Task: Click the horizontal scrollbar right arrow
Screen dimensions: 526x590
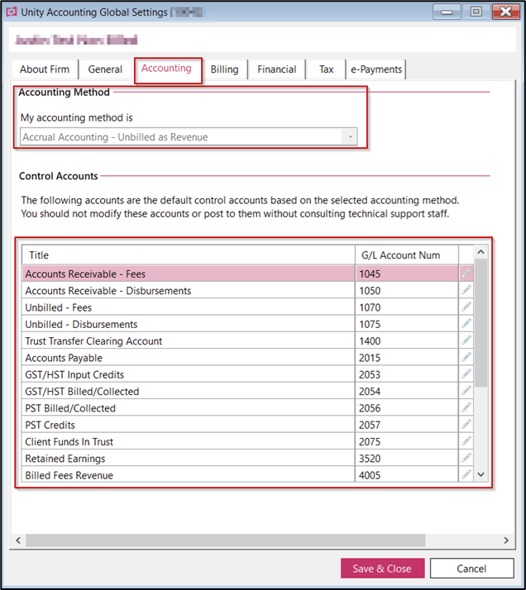Action: pos(506,540)
